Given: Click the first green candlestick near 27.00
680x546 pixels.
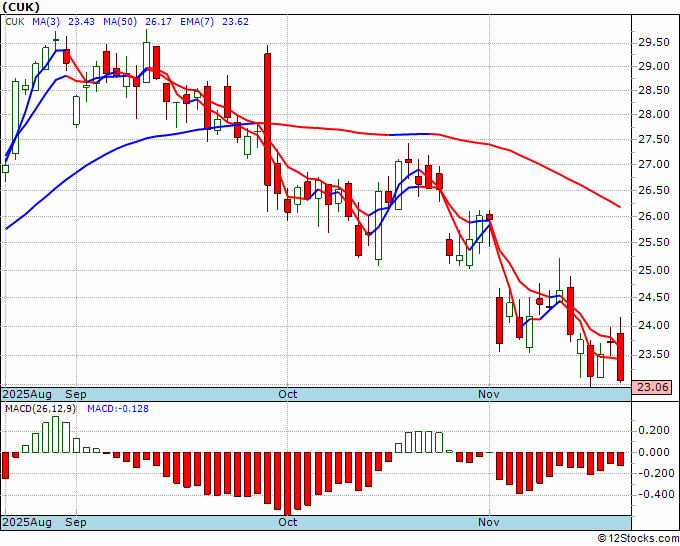Looking at the screenshot, I should point(6,169).
